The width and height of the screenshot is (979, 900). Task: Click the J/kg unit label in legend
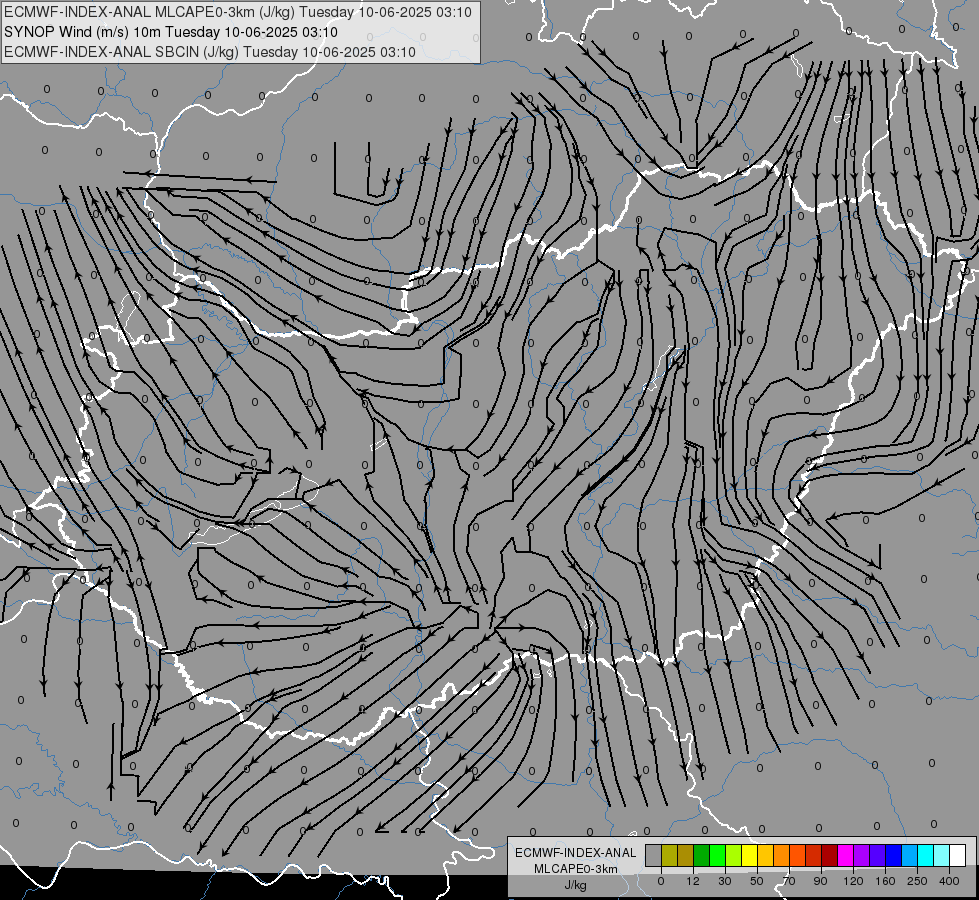(575, 885)
